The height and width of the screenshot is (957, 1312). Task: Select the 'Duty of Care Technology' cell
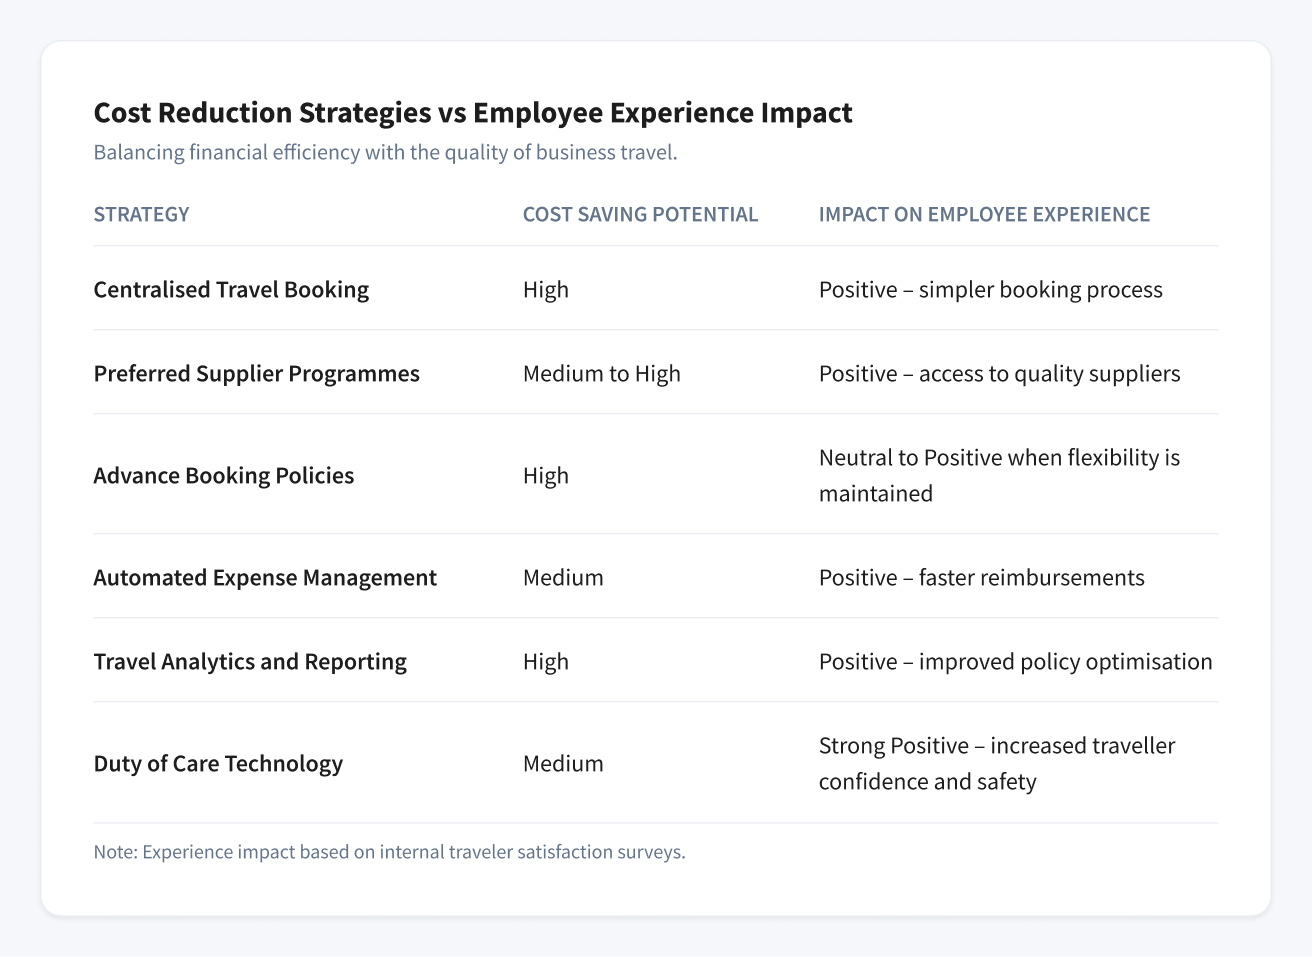coord(218,764)
